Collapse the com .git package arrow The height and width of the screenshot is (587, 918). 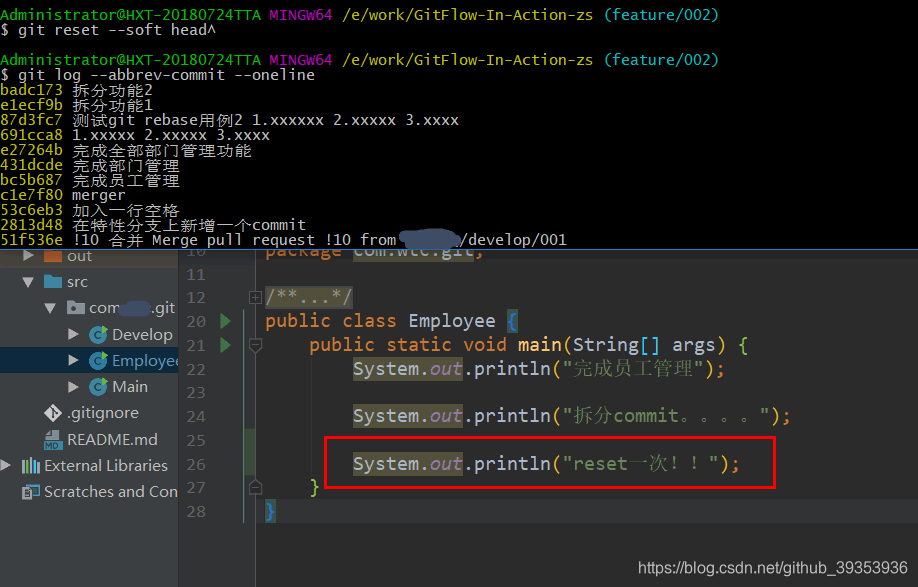click(x=50, y=308)
